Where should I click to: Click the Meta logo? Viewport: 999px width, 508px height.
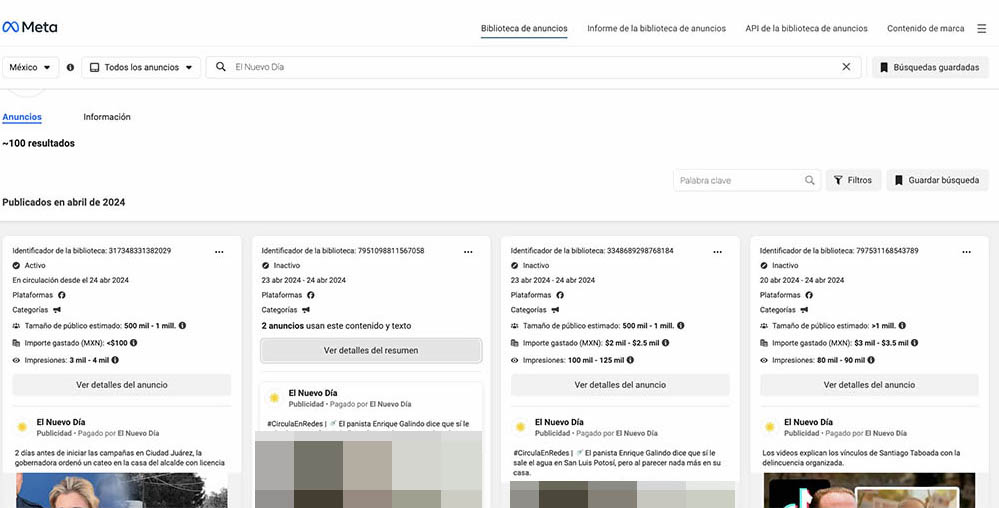tap(29, 27)
